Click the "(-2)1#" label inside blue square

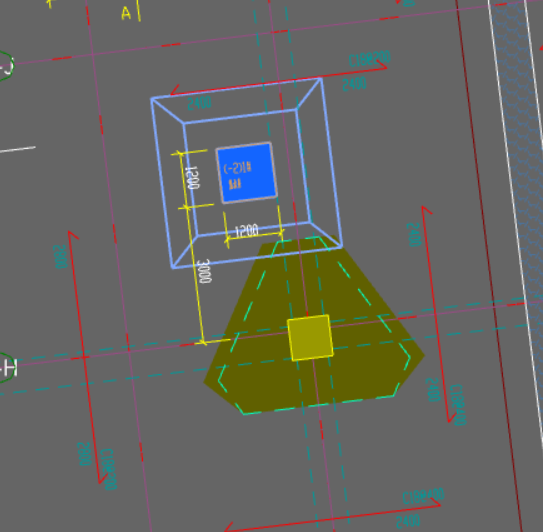238,168
